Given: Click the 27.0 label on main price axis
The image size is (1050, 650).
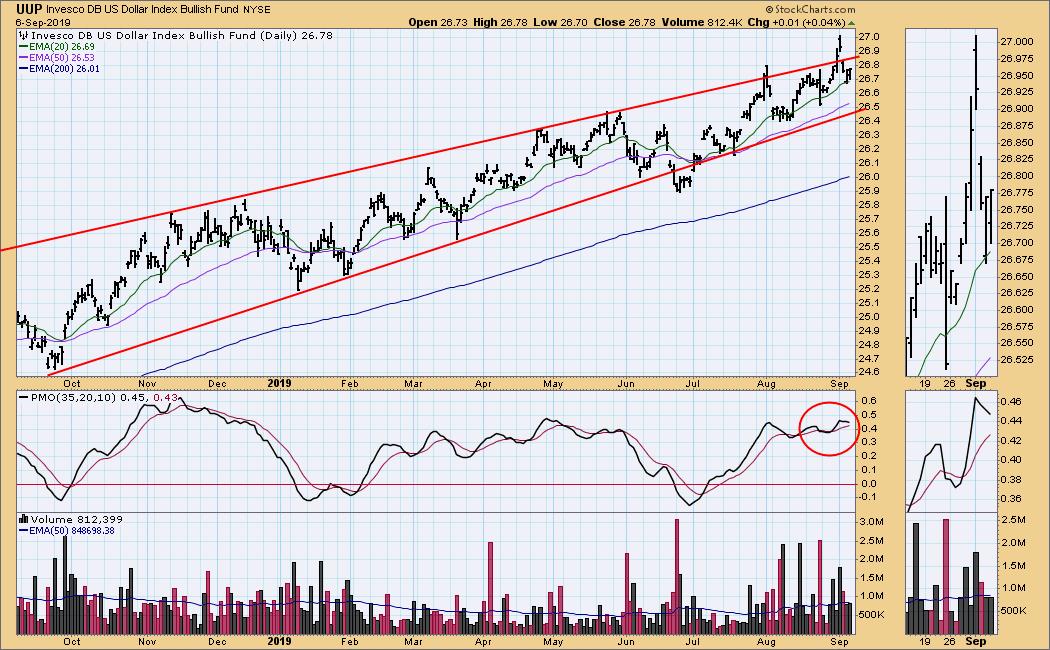Looking at the screenshot, I should [x=871, y=37].
